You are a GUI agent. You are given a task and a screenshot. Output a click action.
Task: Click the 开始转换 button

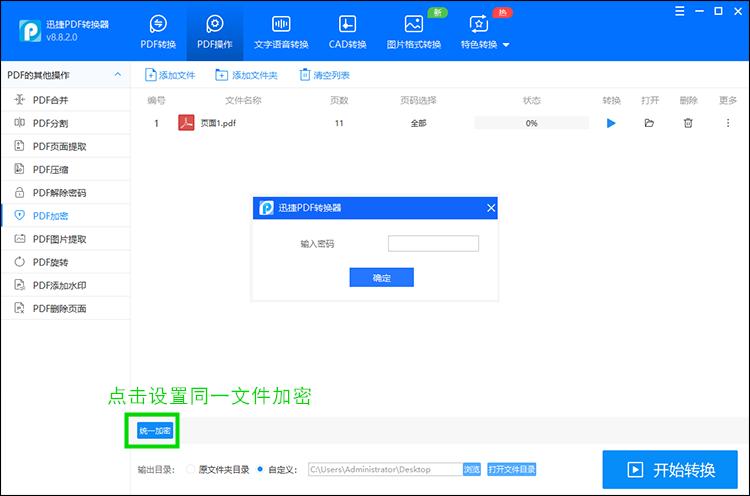pos(670,470)
